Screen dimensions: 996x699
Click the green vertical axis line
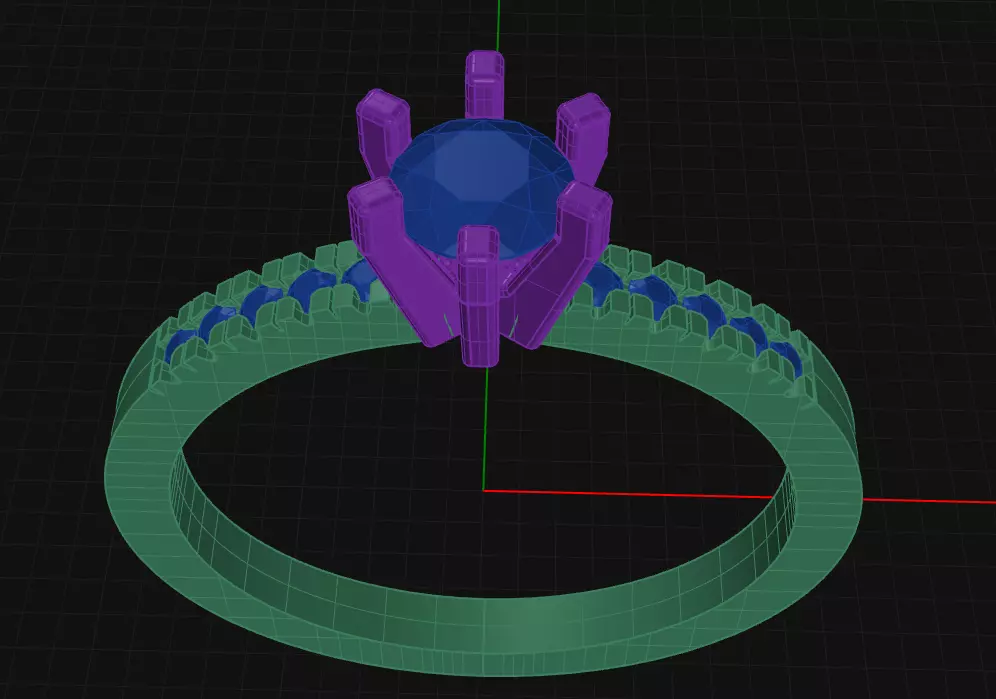[486, 429]
